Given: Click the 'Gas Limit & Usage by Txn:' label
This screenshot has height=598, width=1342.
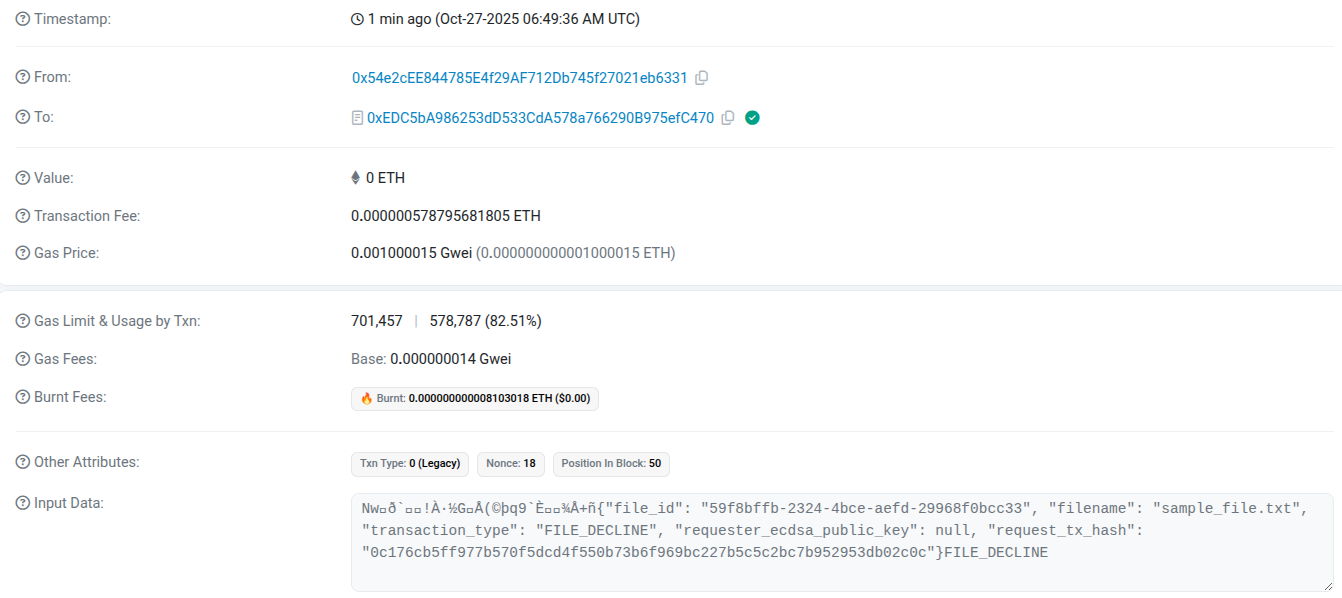Looking at the screenshot, I should click(118, 321).
